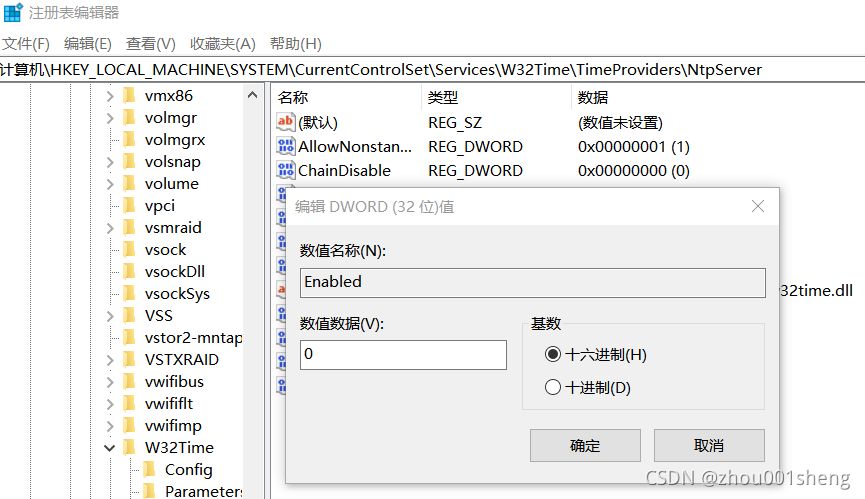
Task: Click the VSTXRAID folder icon
Action: 130,360
